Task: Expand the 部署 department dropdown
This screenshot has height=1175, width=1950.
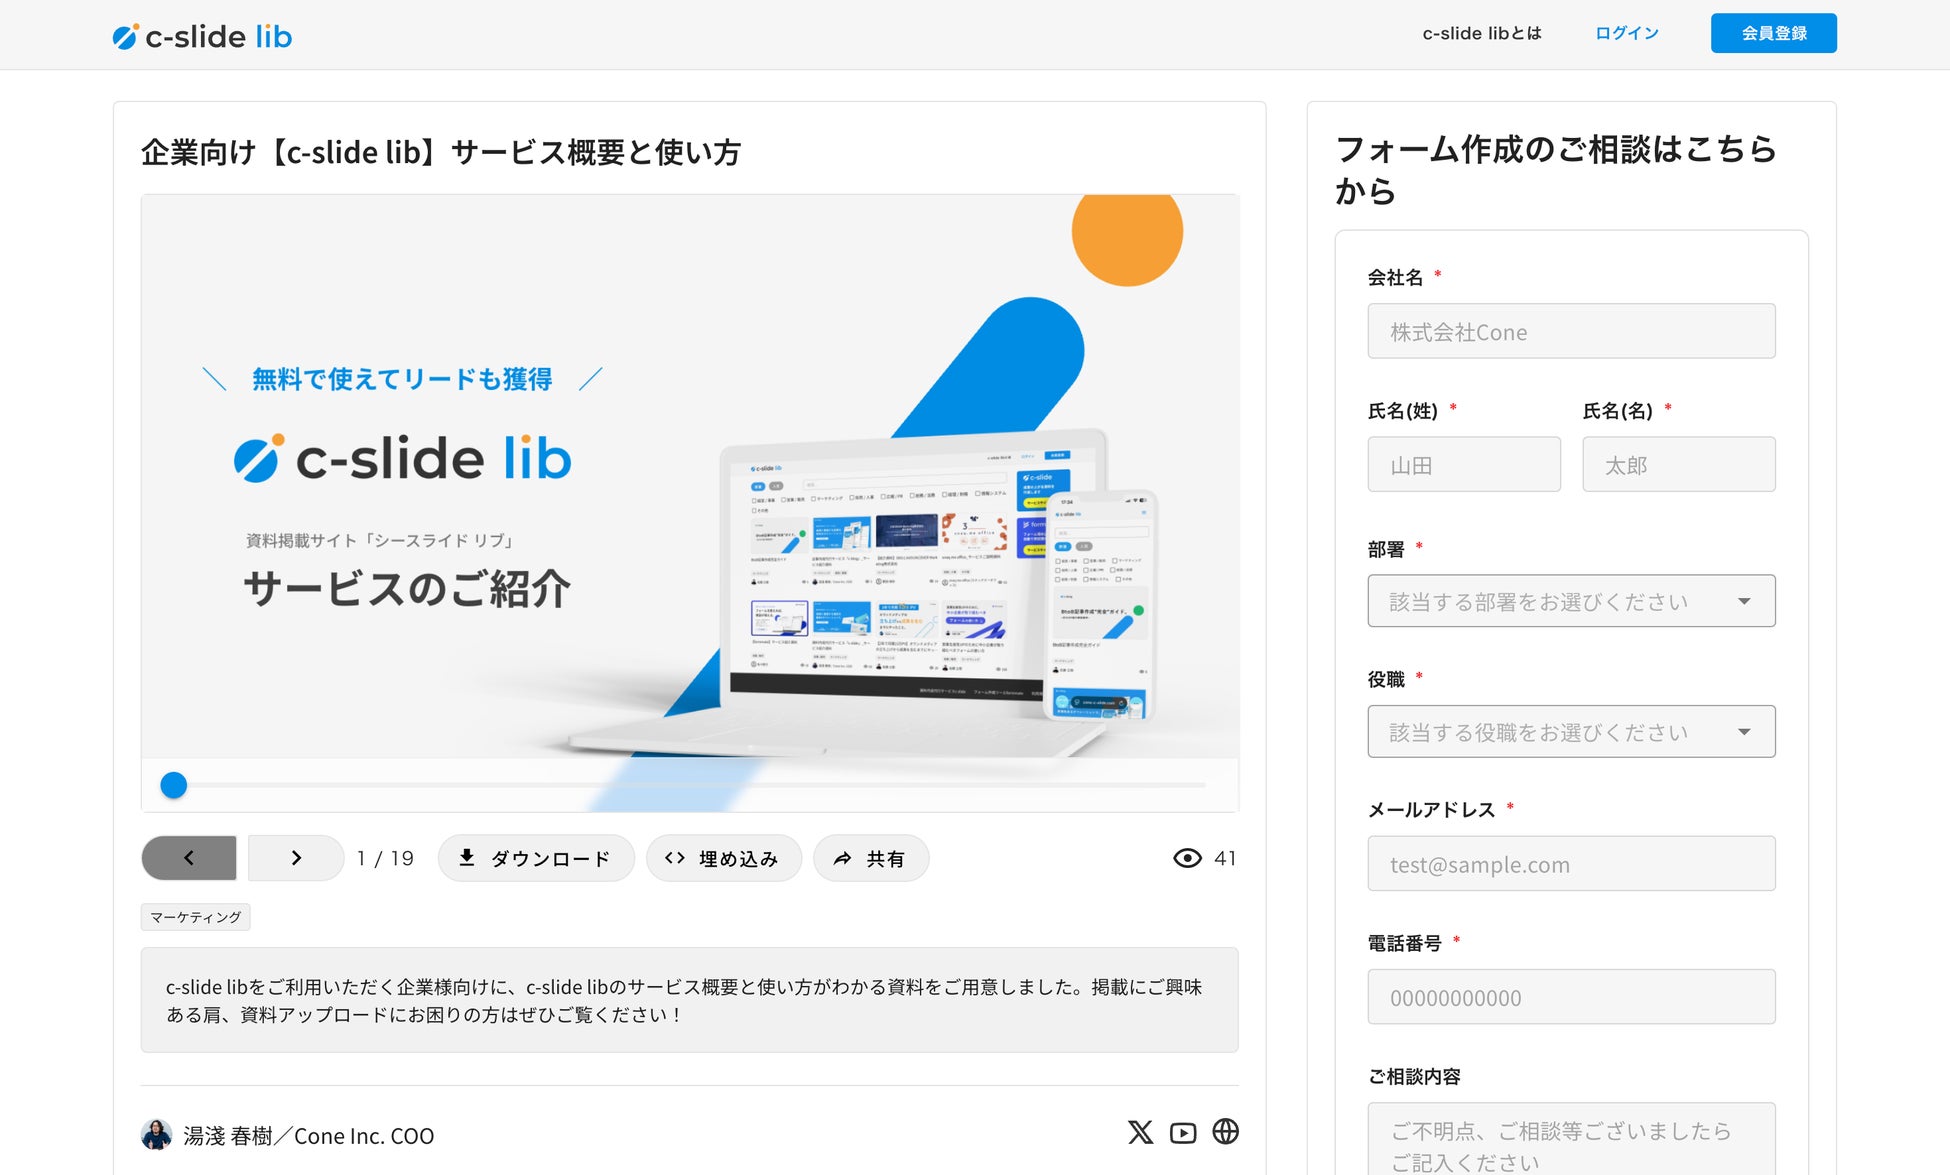Action: point(1570,601)
